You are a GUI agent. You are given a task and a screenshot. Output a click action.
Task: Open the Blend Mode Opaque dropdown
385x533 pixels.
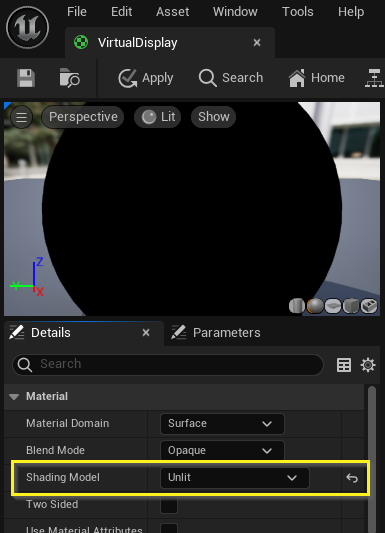[x=222, y=450]
